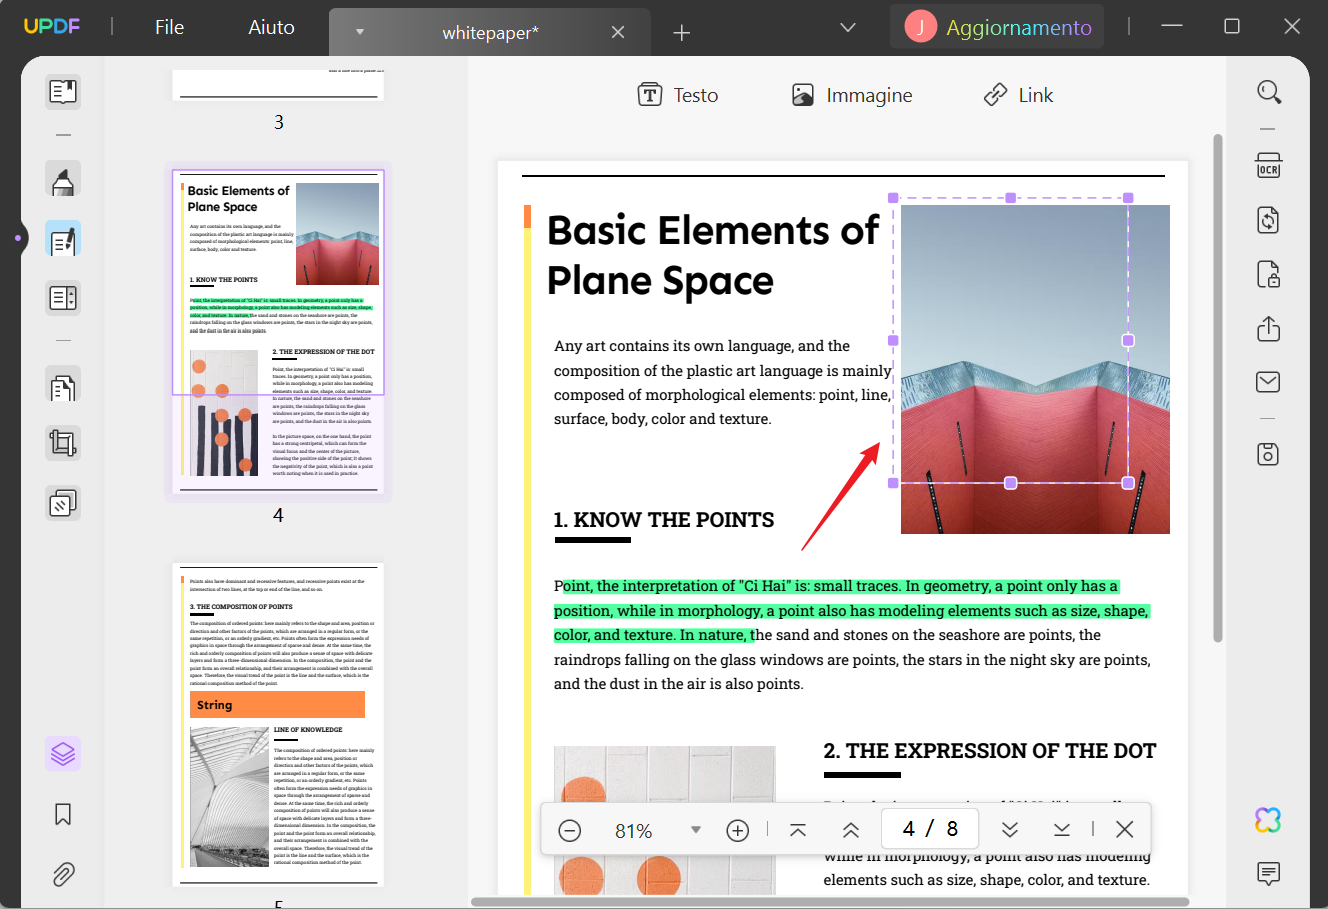
Task: Open the UPDF AI assistant icon
Action: coord(1269,820)
